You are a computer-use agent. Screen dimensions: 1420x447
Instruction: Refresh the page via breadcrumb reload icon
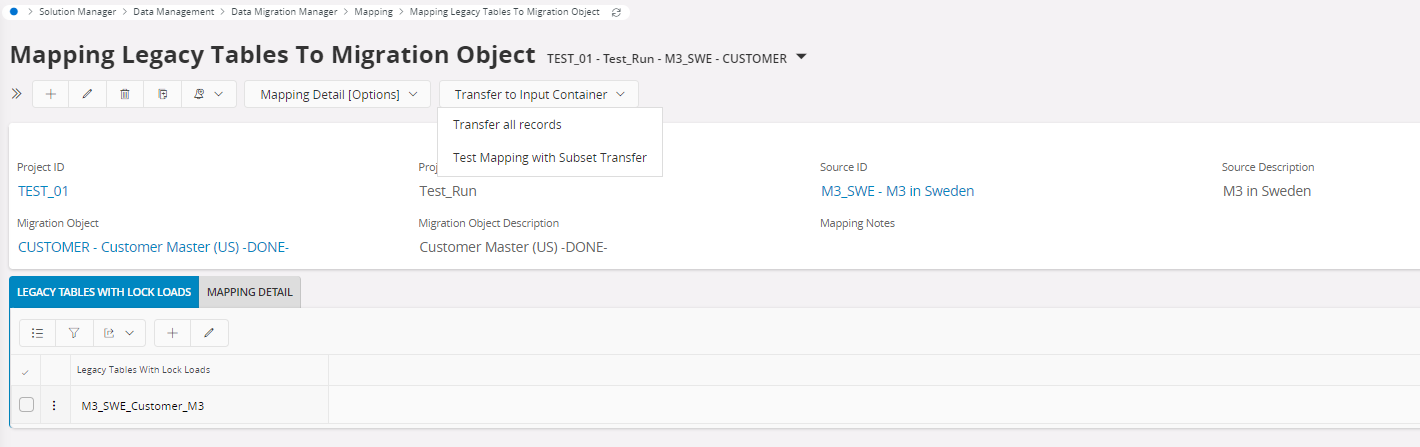(616, 12)
